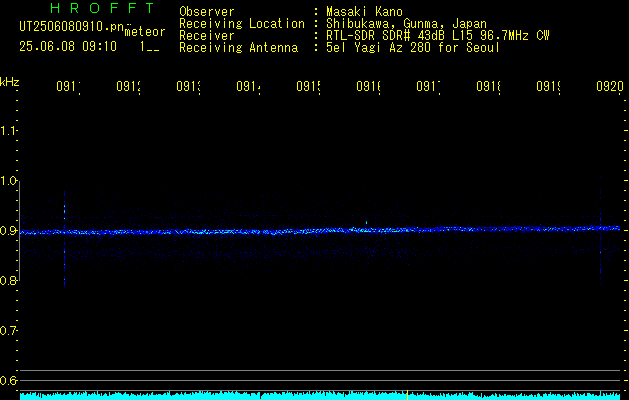Click the vertical burst line near 0911
The height and width of the screenshot is (400, 629).
[65, 239]
